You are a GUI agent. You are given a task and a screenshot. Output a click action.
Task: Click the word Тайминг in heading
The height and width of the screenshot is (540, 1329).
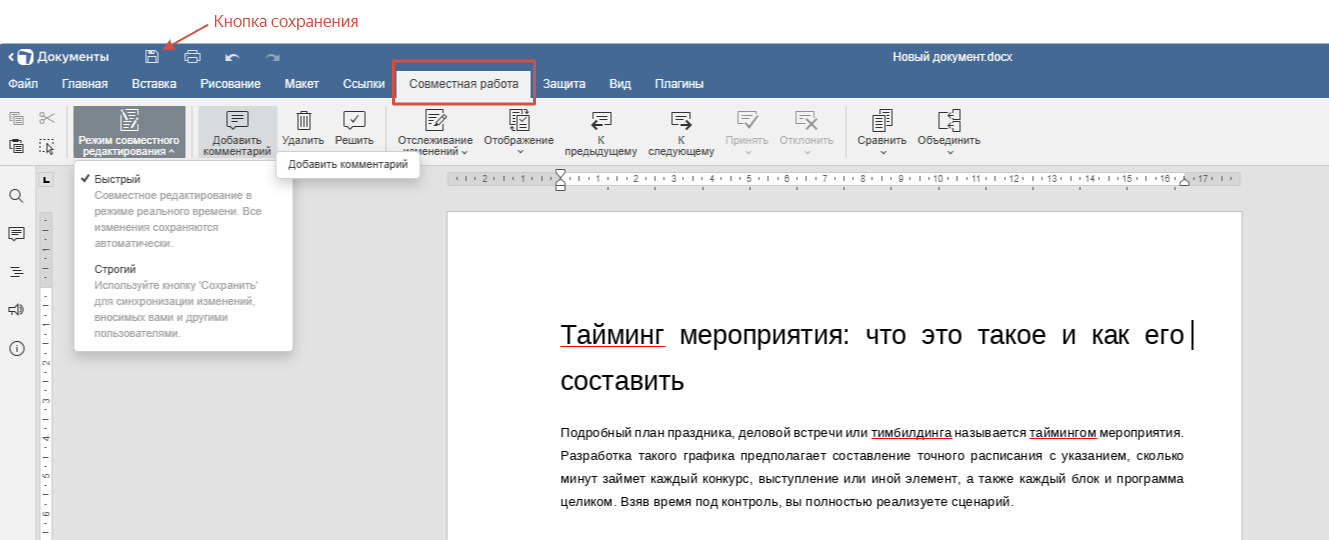pos(612,335)
